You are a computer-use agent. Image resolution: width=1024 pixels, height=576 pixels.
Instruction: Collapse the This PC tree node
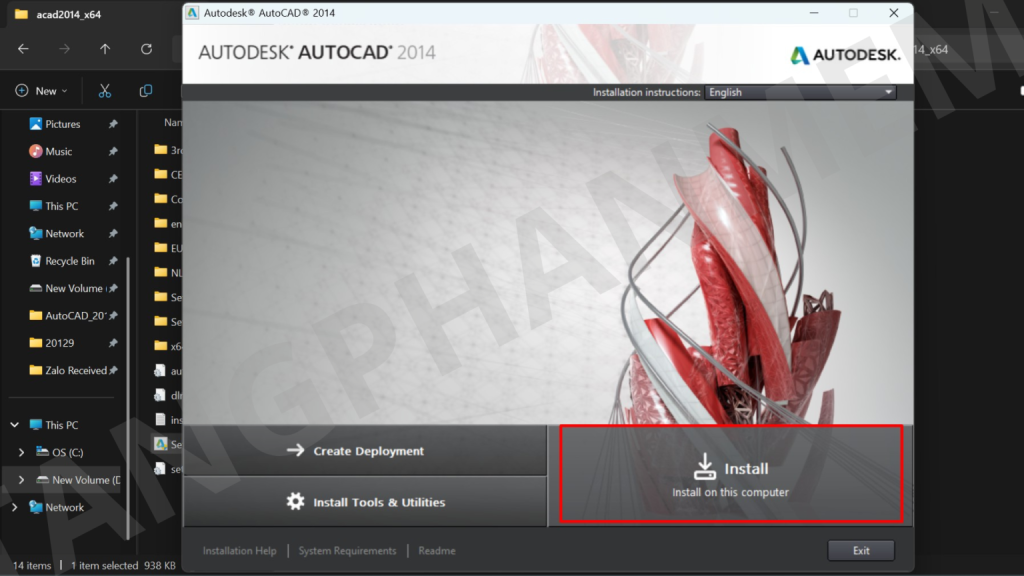click(x=14, y=425)
